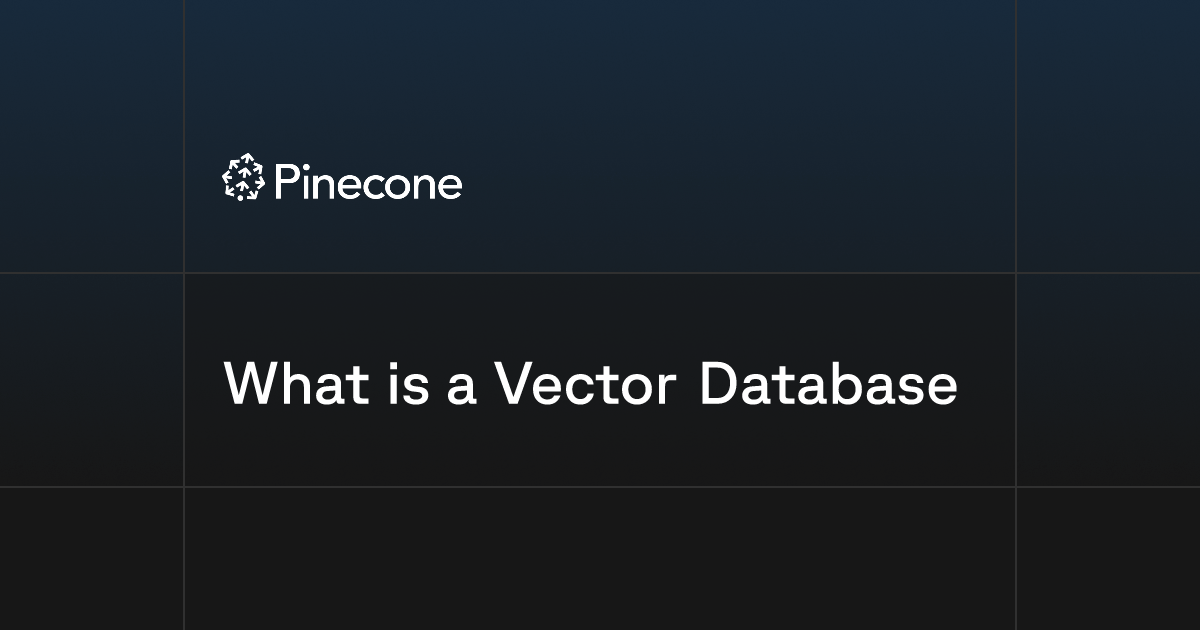Click the word "Database" in the title
The image size is (1200, 630).
829,384
